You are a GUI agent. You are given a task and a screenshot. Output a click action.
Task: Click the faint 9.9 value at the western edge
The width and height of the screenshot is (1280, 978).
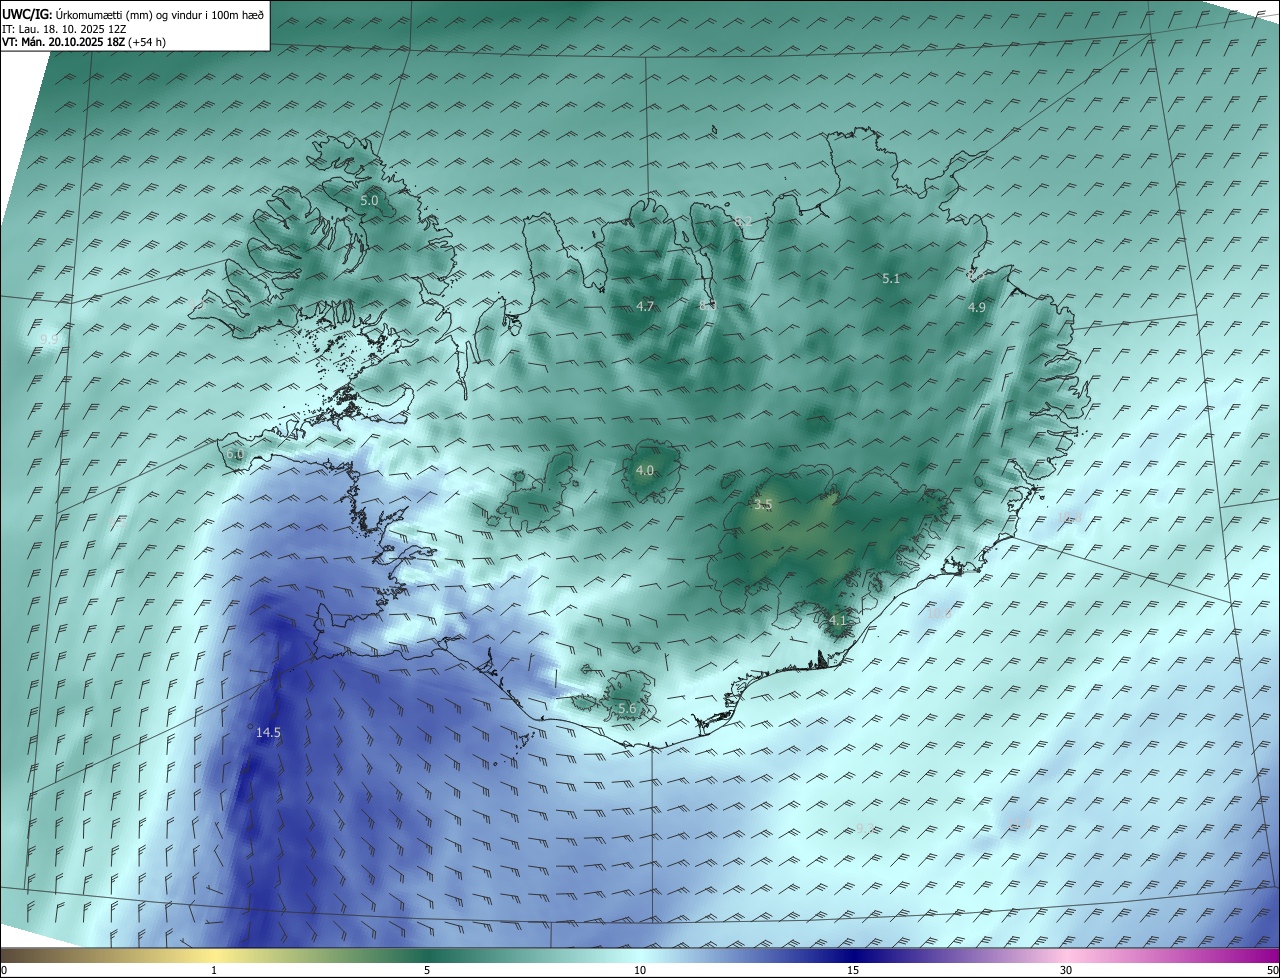(49, 340)
